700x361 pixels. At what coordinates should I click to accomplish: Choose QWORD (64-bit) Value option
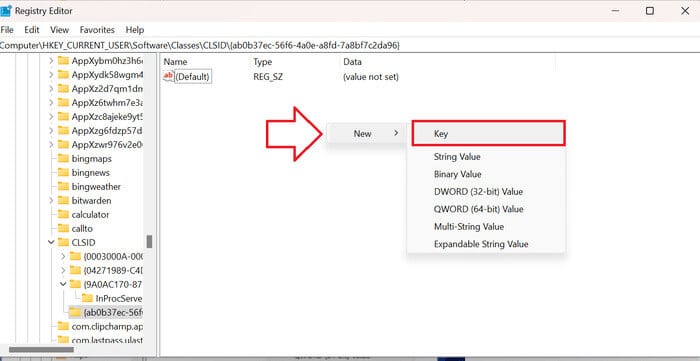[478, 209]
